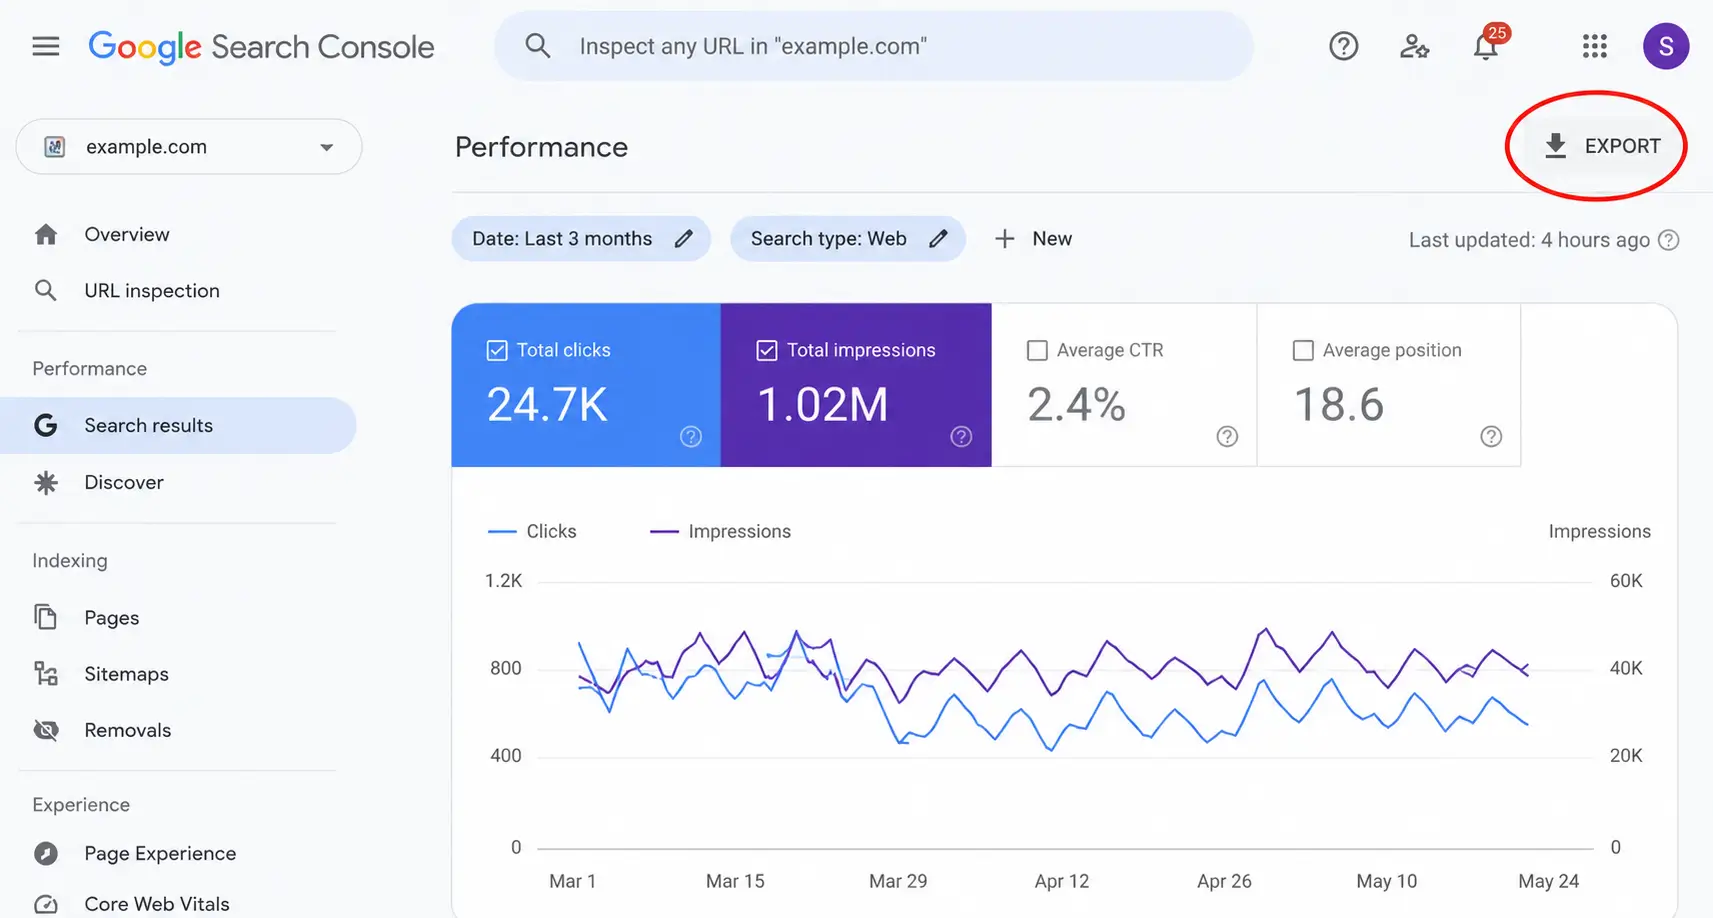Uncheck the Total clicks checkbox
The width and height of the screenshot is (1713, 918).
point(497,350)
